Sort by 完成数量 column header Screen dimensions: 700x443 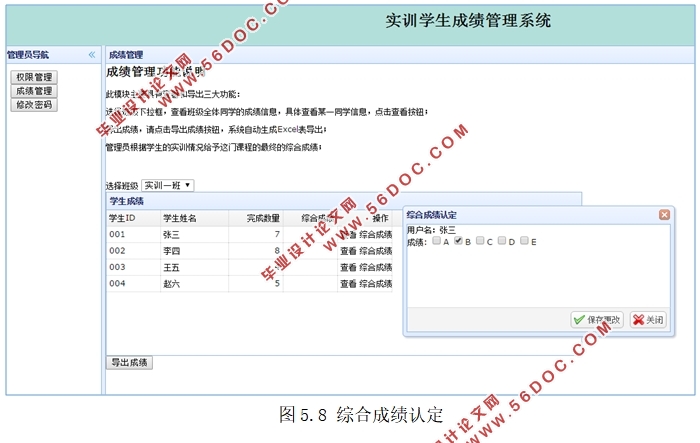tap(255, 218)
